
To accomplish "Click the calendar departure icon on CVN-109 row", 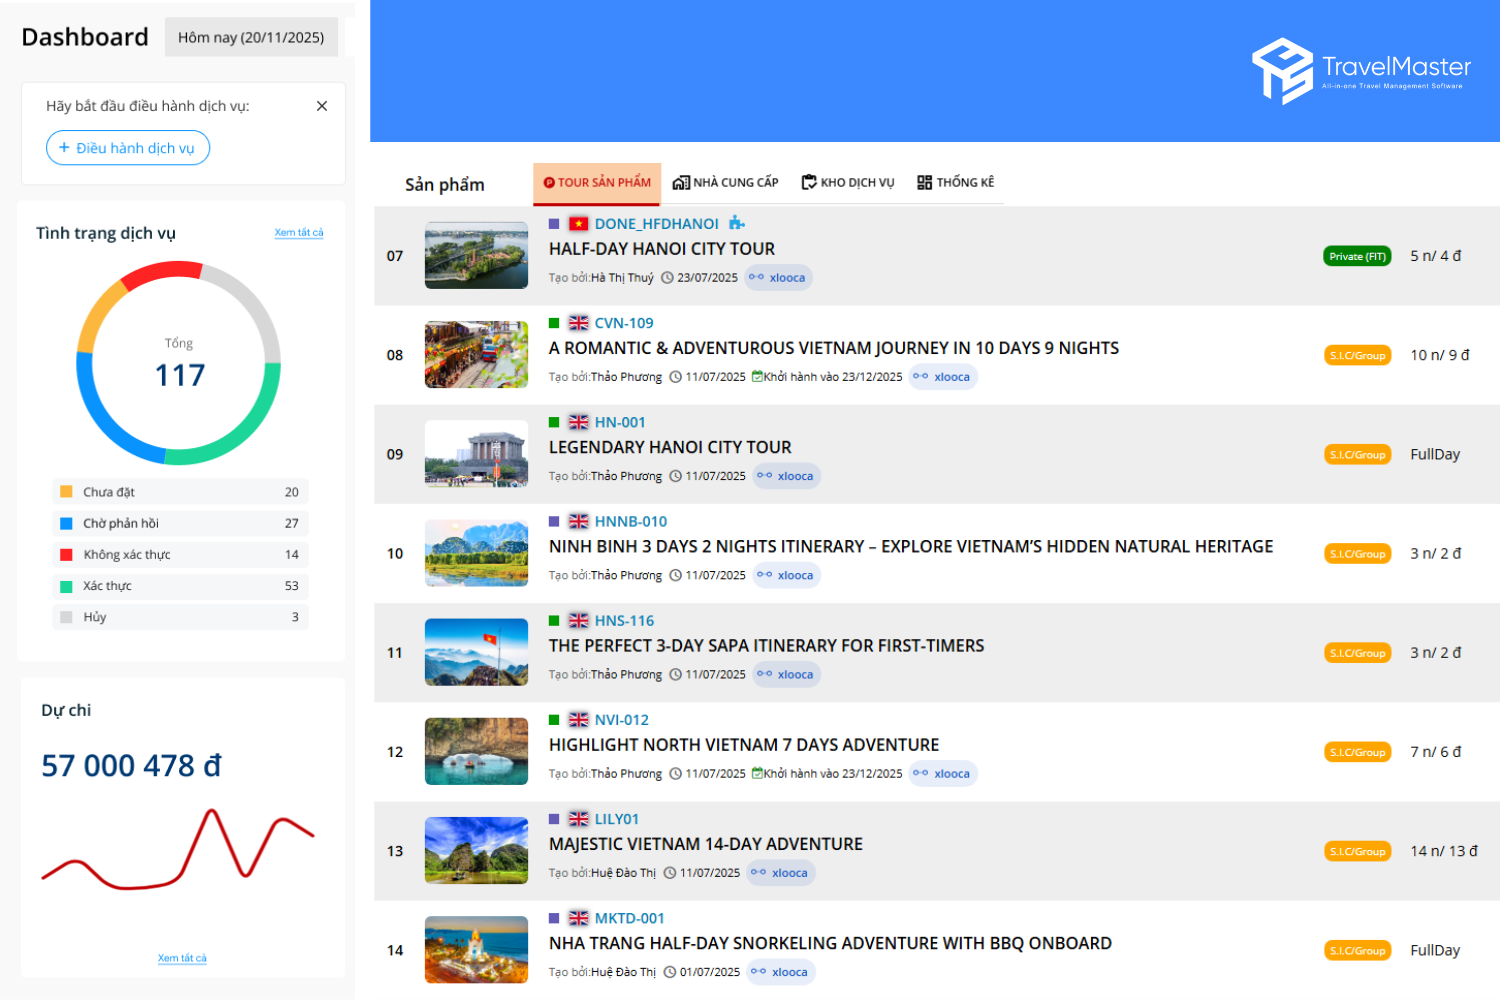I will coord(757,377).
